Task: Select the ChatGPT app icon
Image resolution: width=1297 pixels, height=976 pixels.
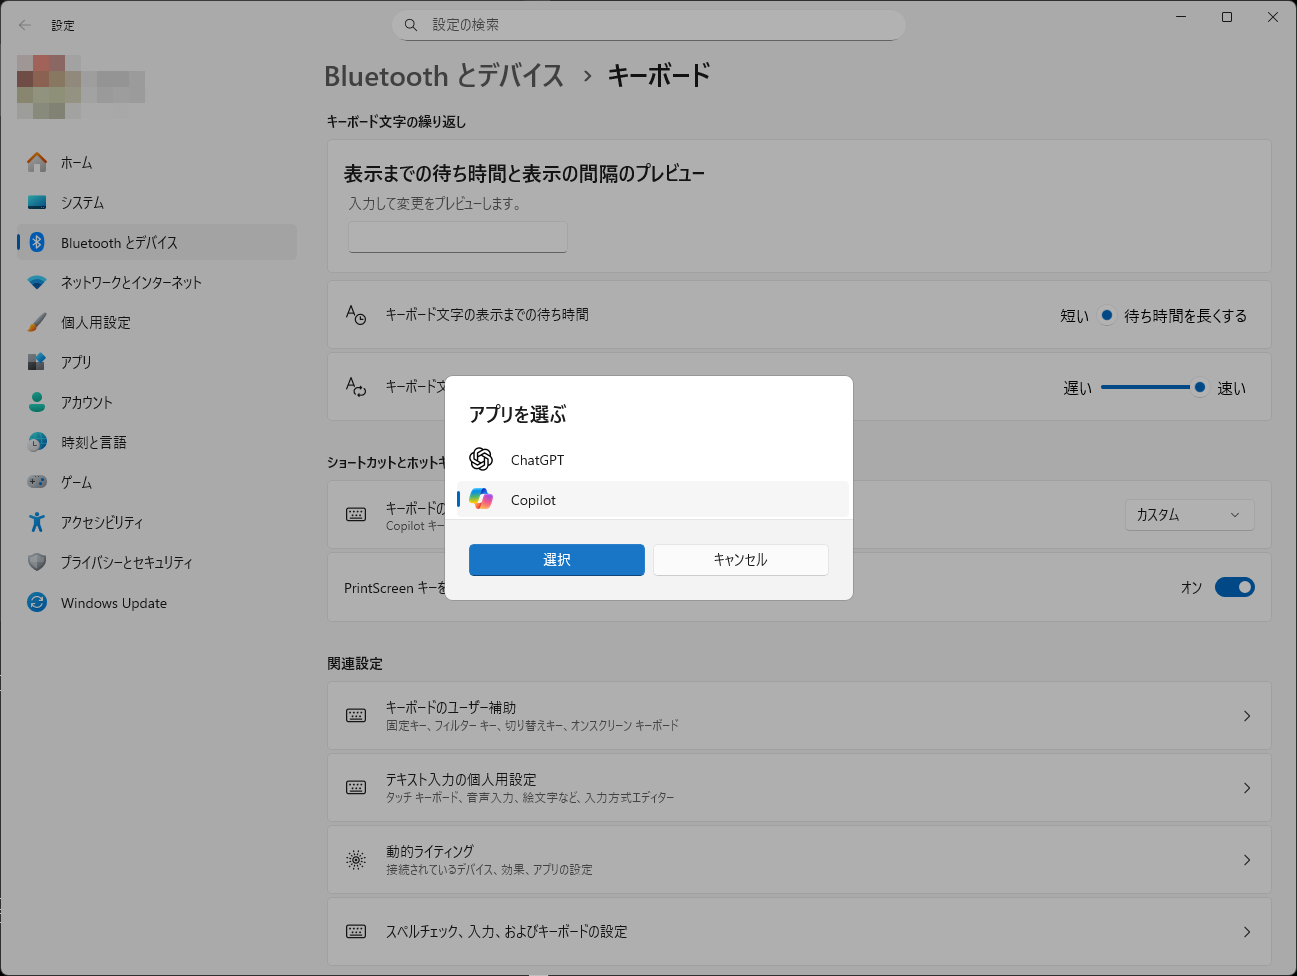Action: point(481,459)
